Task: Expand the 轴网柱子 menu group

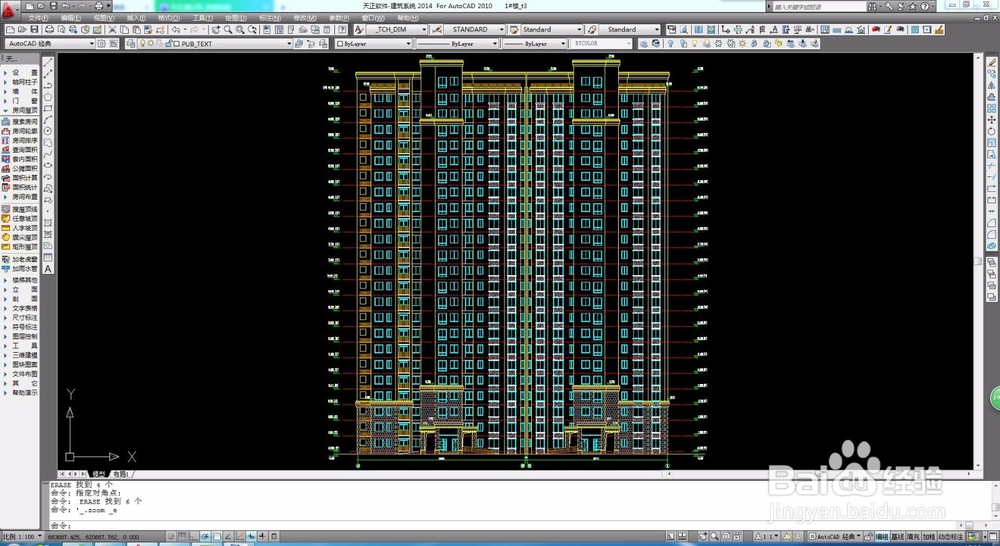Action: [x=19, y=82]
